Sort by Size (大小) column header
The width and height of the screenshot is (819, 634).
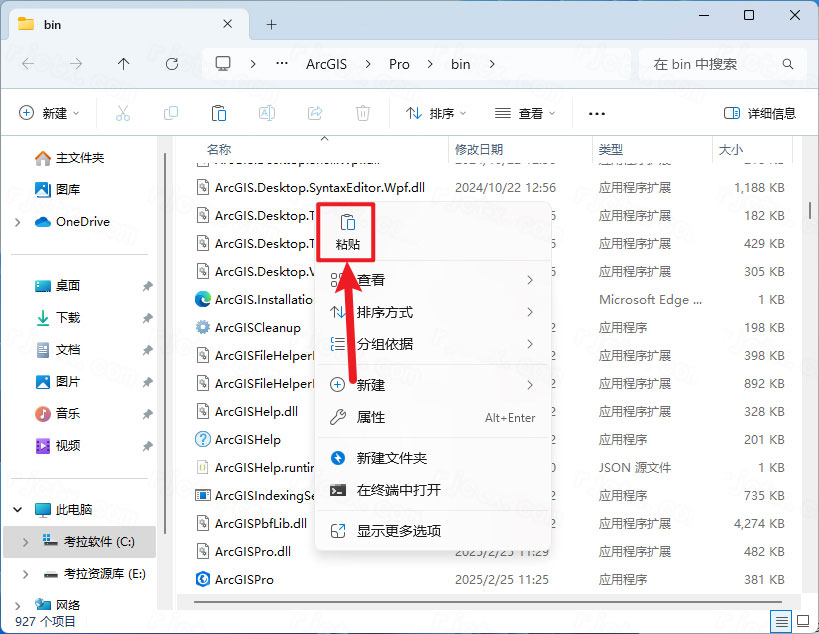(731, 149)
